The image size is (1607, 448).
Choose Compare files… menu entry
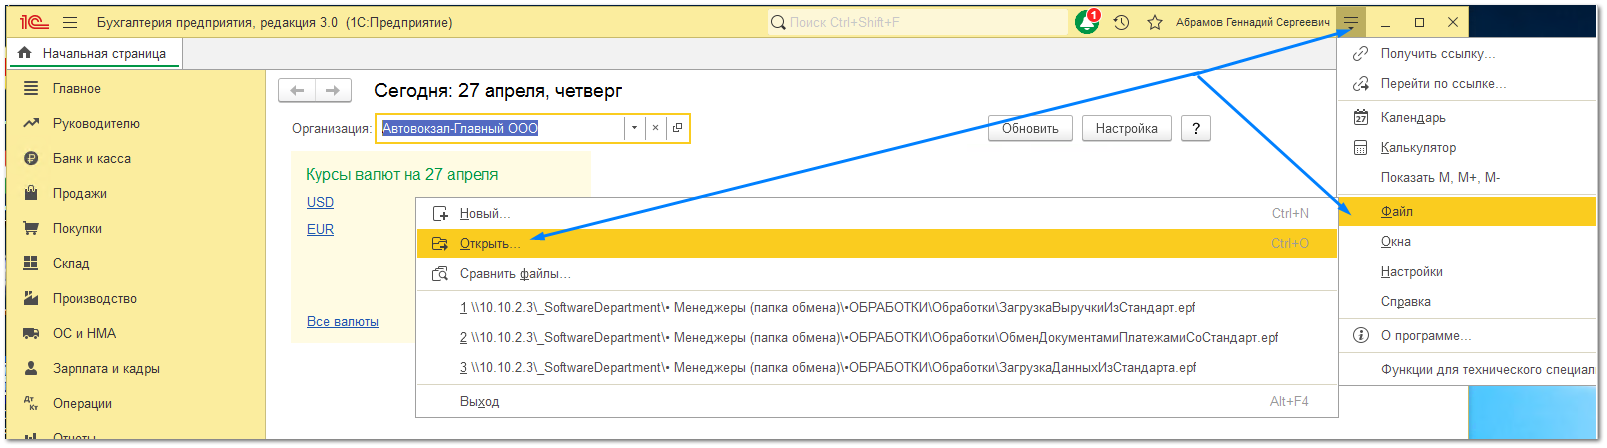pyautogui.click(x=514, y=274)
